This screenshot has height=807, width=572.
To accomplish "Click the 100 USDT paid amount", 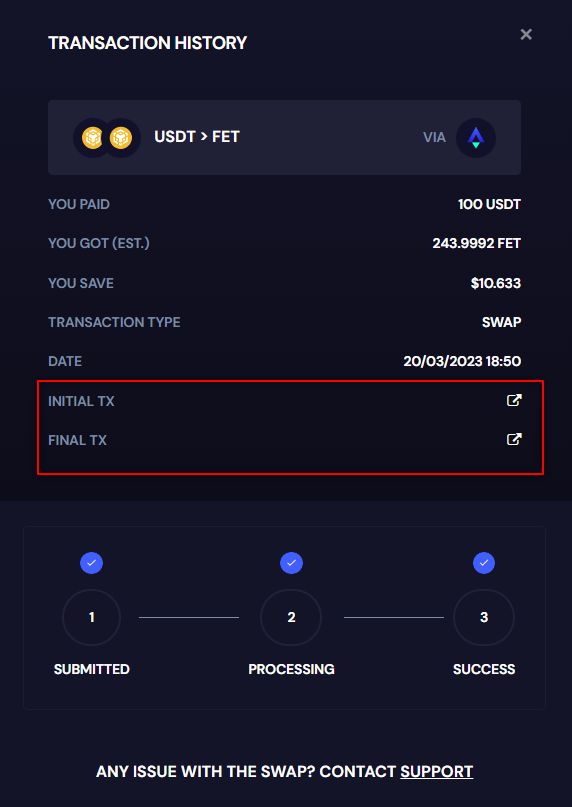I will coord(489,204).
